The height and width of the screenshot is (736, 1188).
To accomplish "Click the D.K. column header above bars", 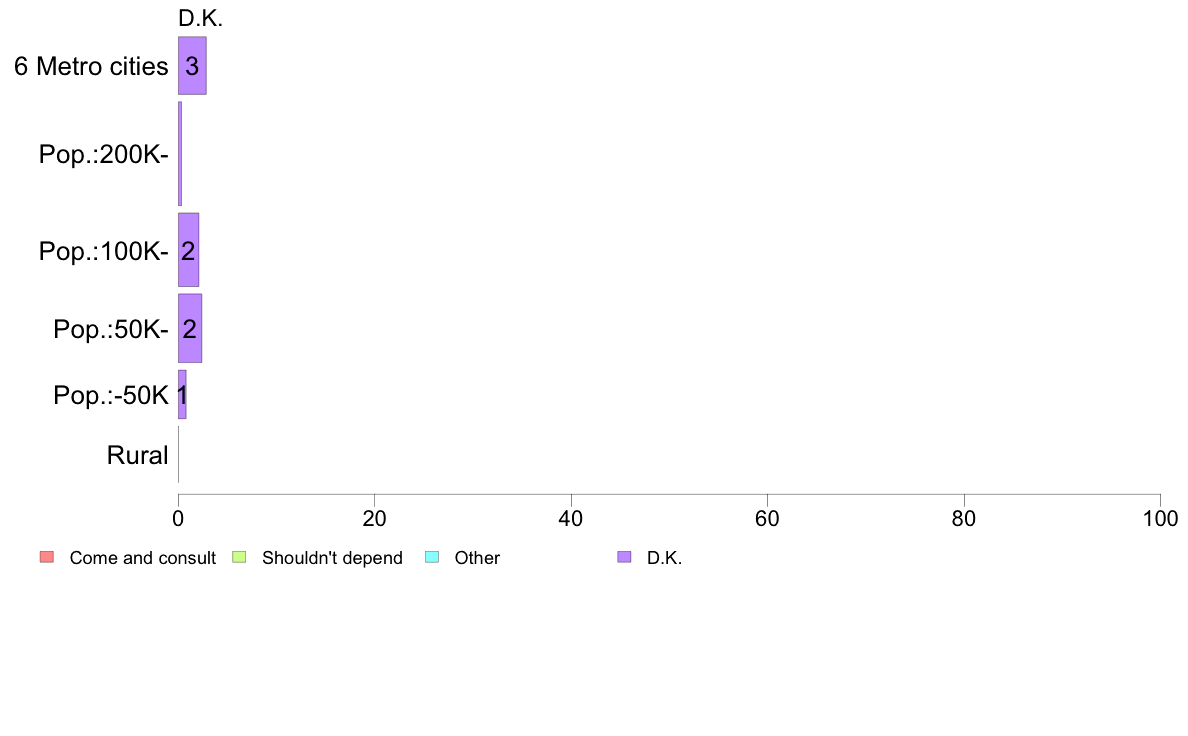I will pyautogui.click(x=200, y=18).
